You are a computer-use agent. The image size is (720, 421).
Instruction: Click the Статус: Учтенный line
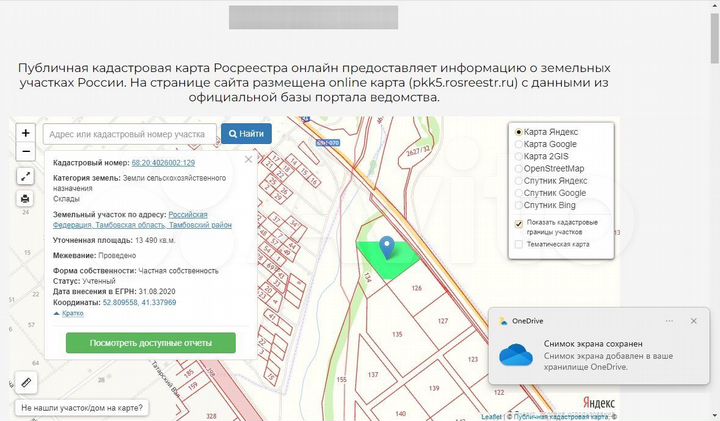point(84,281)
